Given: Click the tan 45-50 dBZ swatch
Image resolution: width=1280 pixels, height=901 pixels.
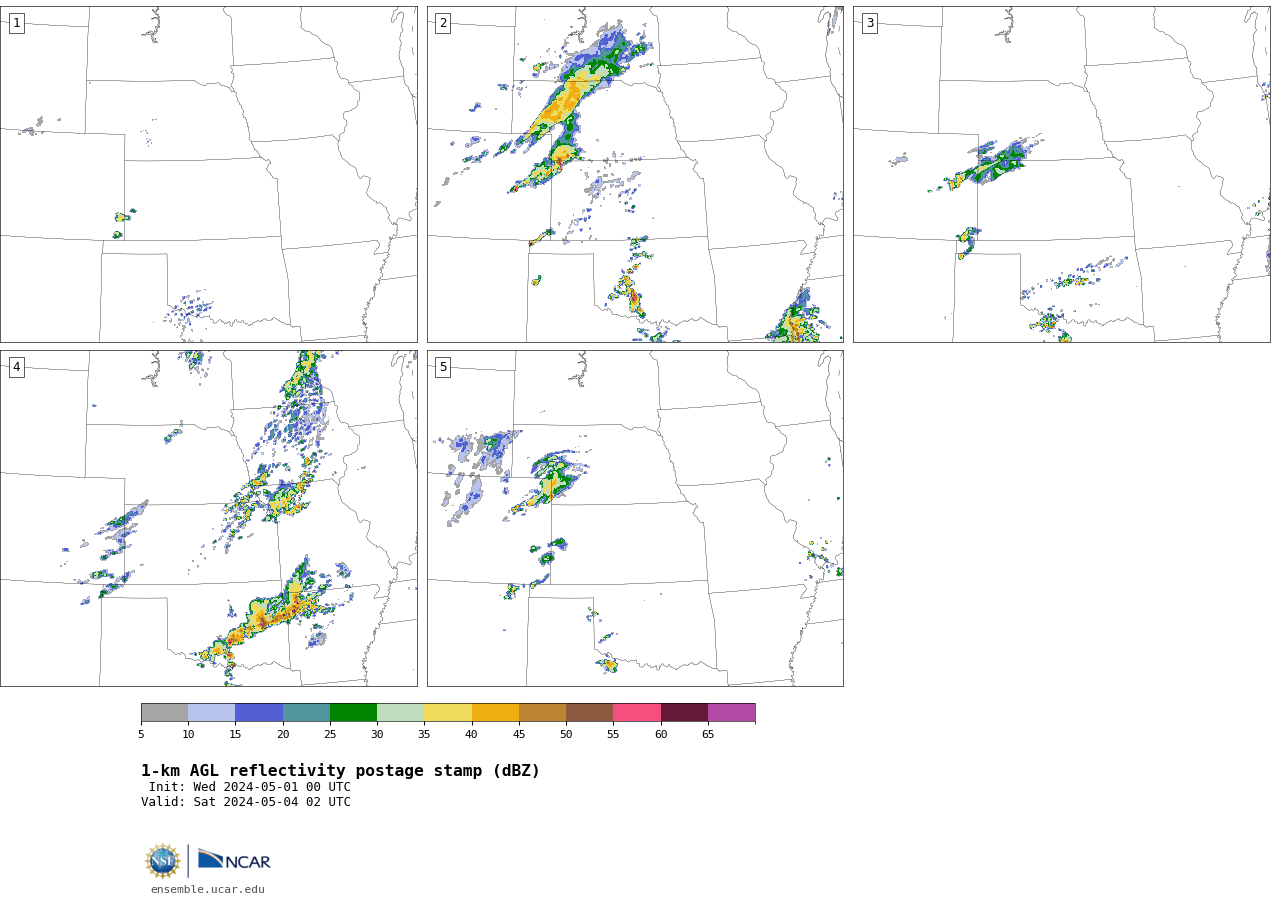Looking at the screenshot, I should (542, 712).
